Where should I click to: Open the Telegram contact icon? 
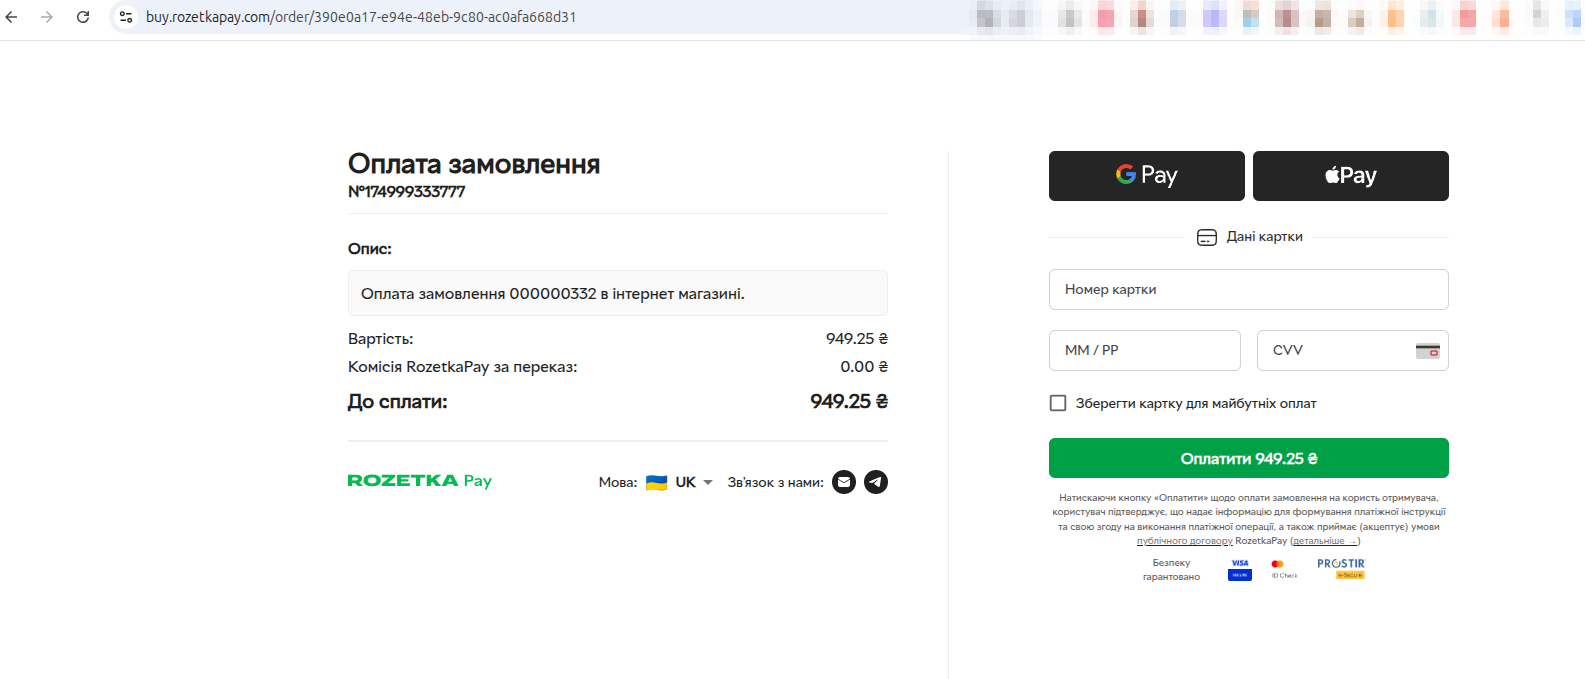click(876, 482)
